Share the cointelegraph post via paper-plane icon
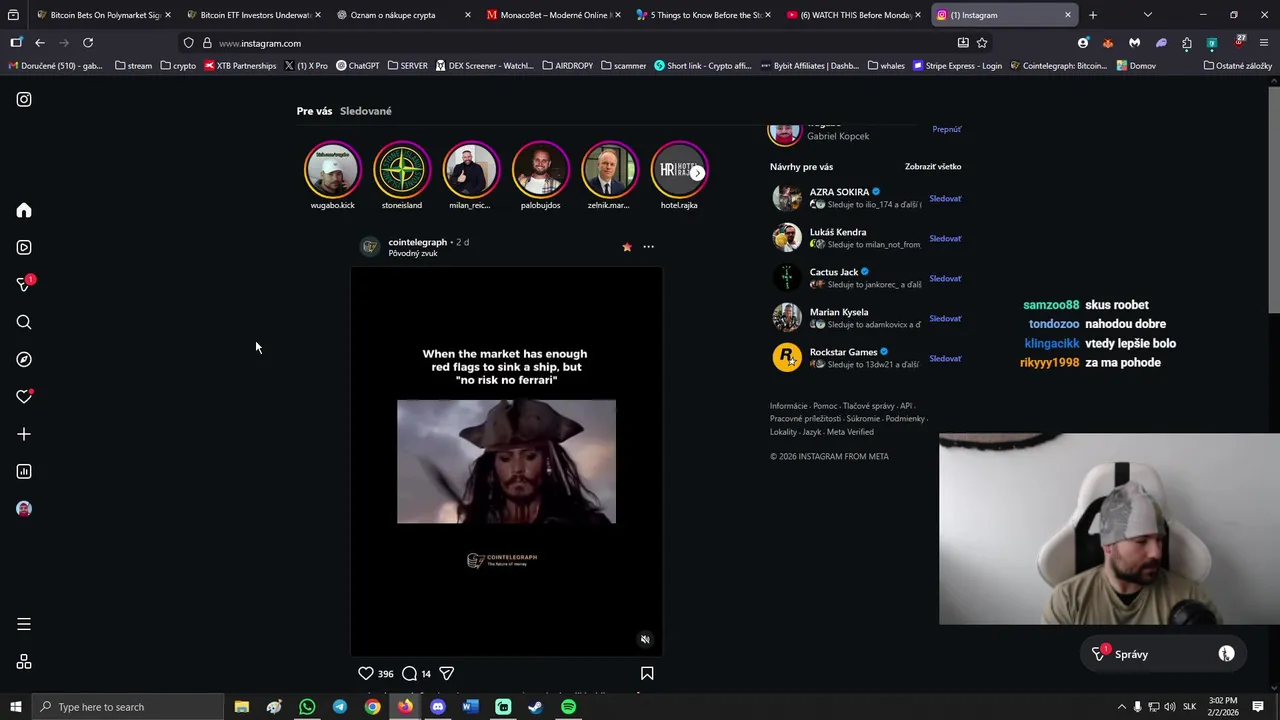 [447, 674]
